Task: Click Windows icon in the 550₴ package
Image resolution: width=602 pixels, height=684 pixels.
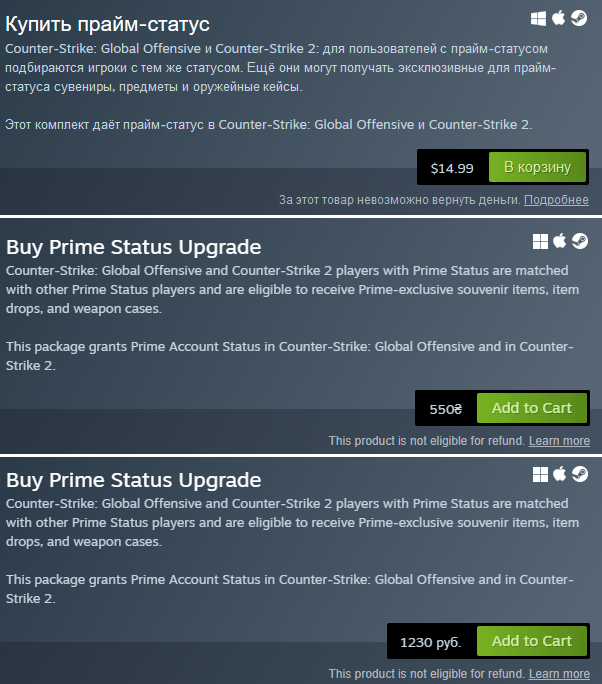Action: point(540,241)
